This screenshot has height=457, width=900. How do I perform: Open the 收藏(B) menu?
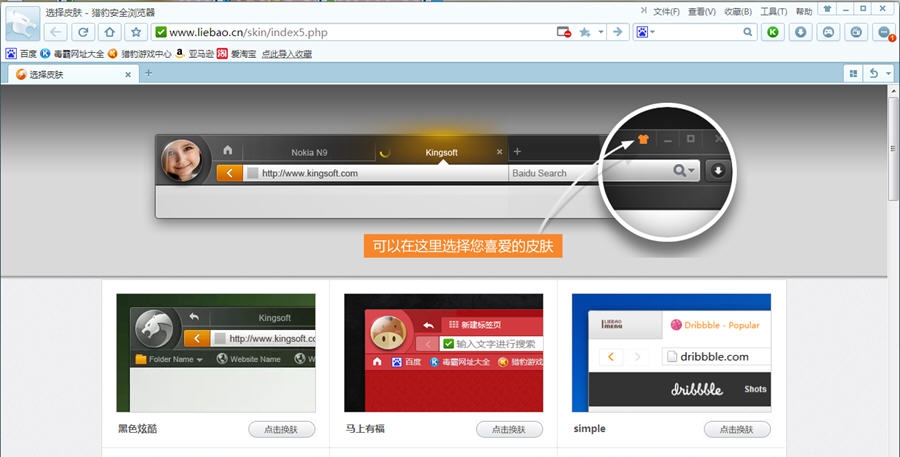738,11
